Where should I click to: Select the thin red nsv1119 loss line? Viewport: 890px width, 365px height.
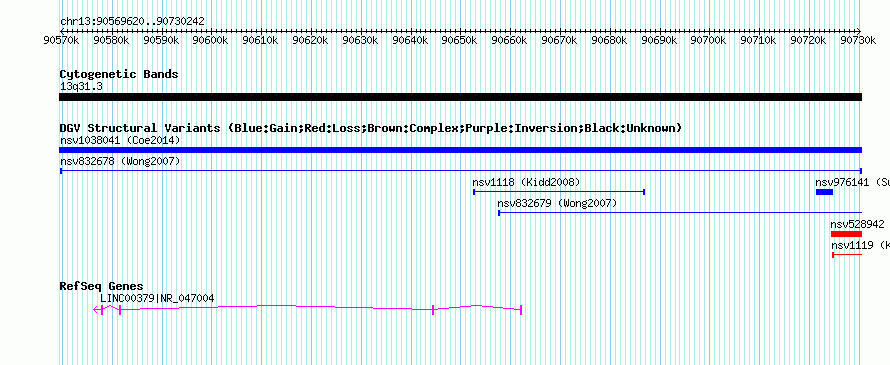847,255
